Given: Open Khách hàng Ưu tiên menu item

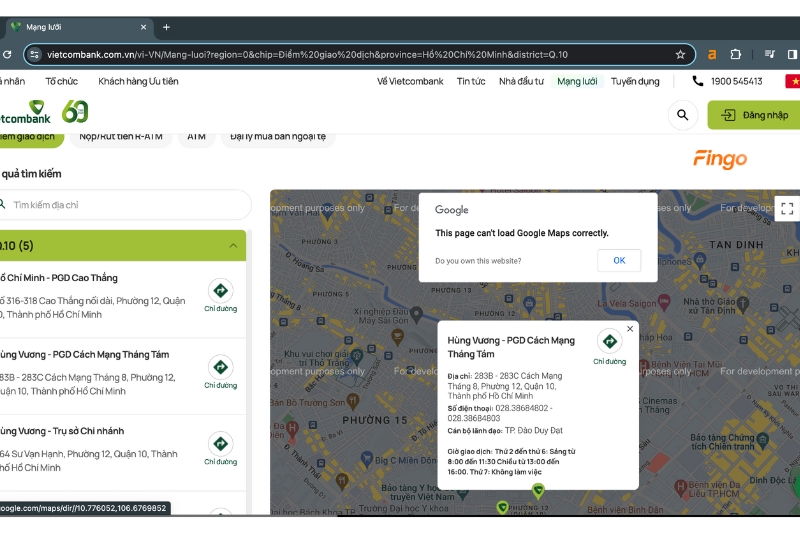Looking at the screenshot, I should 138,81.
